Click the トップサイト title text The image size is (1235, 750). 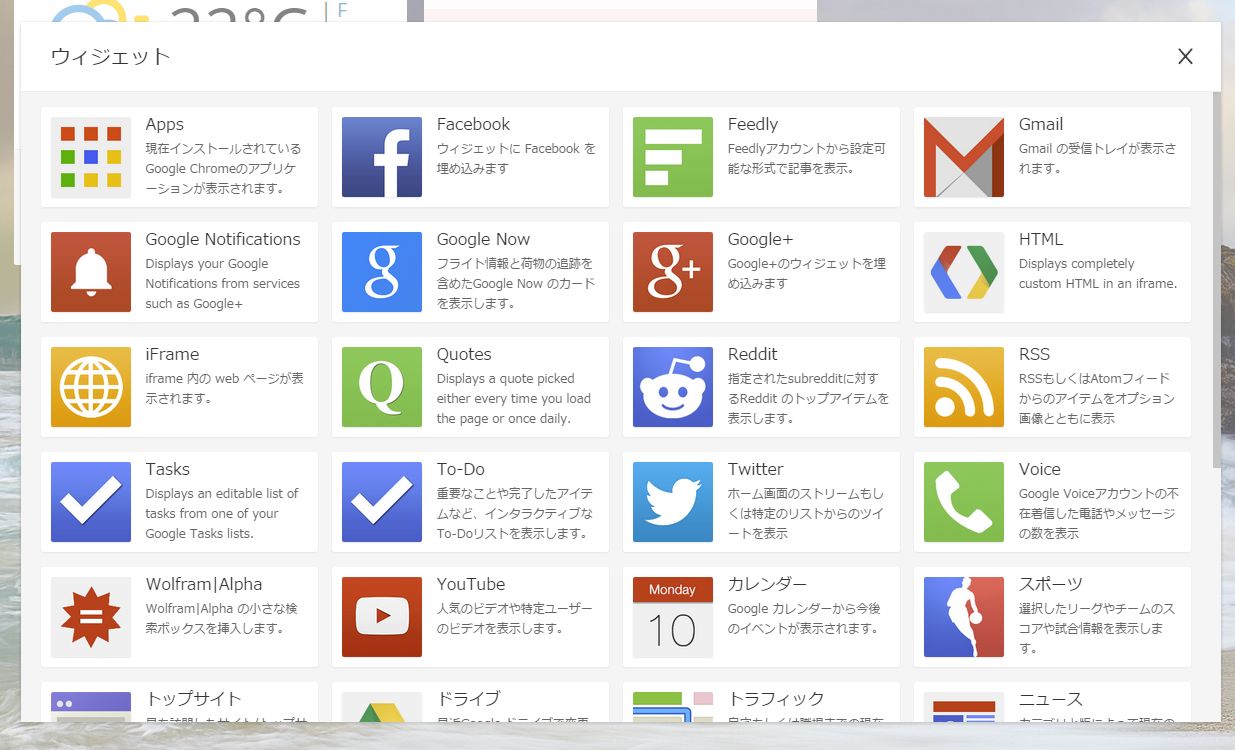[194, 699]
